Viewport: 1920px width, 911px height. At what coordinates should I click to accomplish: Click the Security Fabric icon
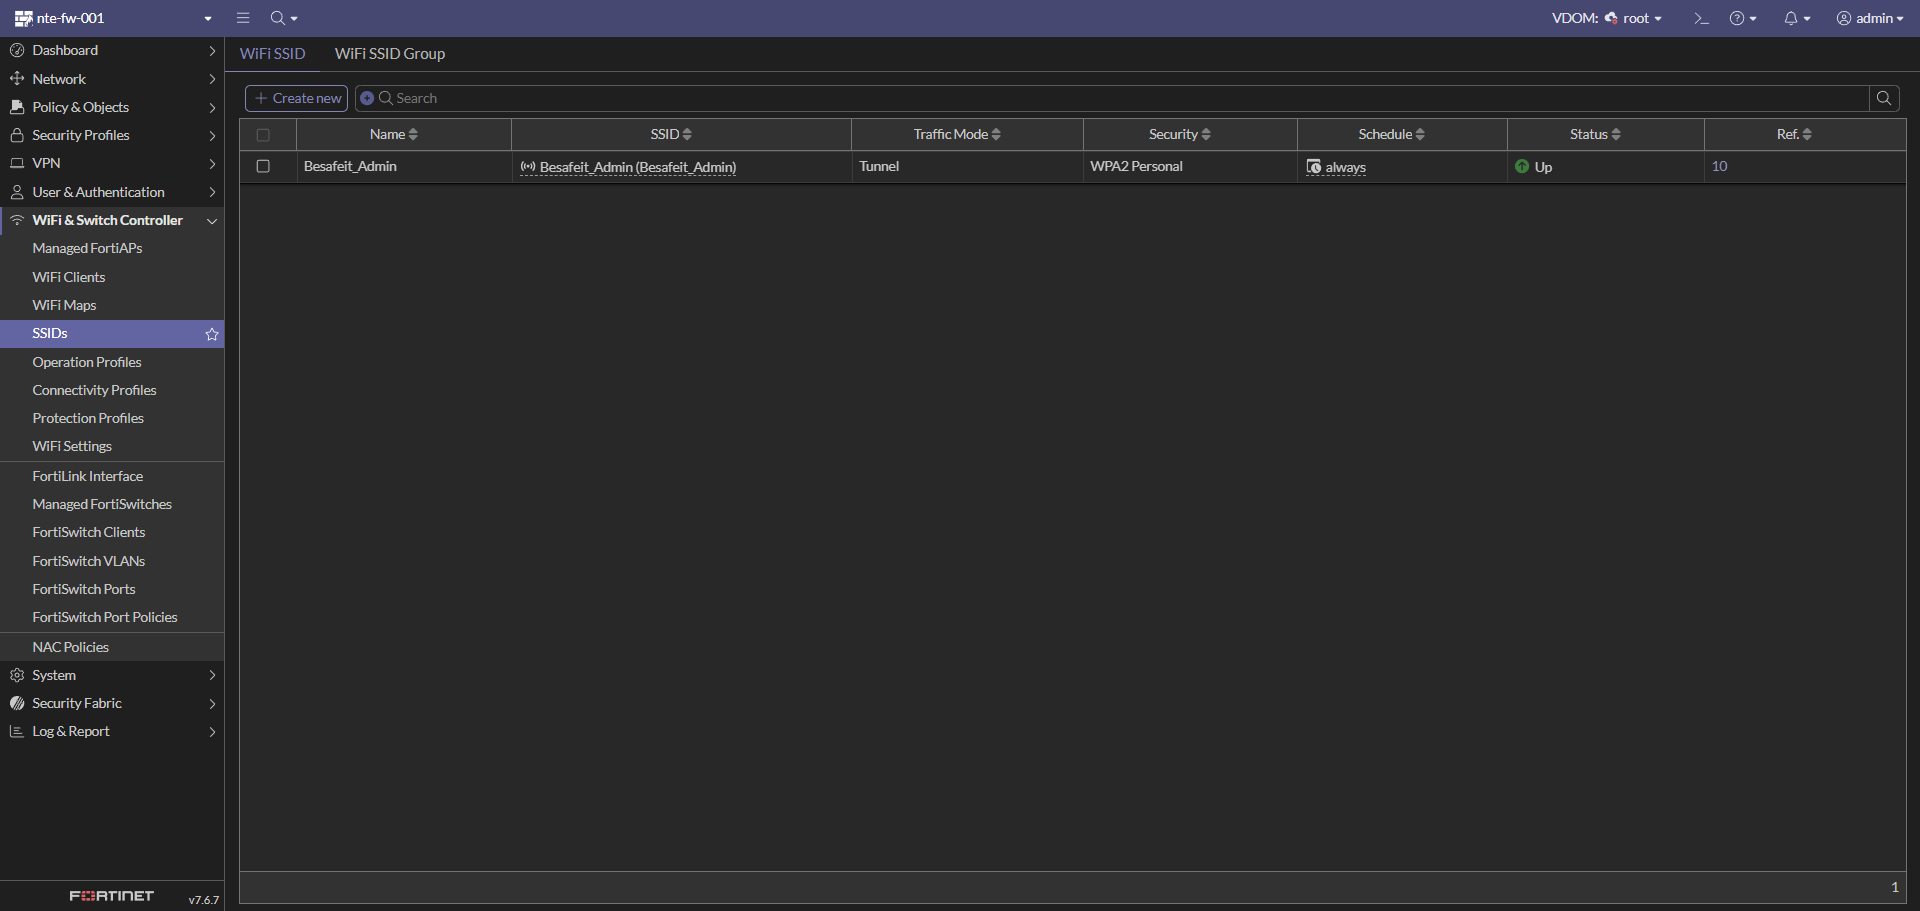pos(17,703)
